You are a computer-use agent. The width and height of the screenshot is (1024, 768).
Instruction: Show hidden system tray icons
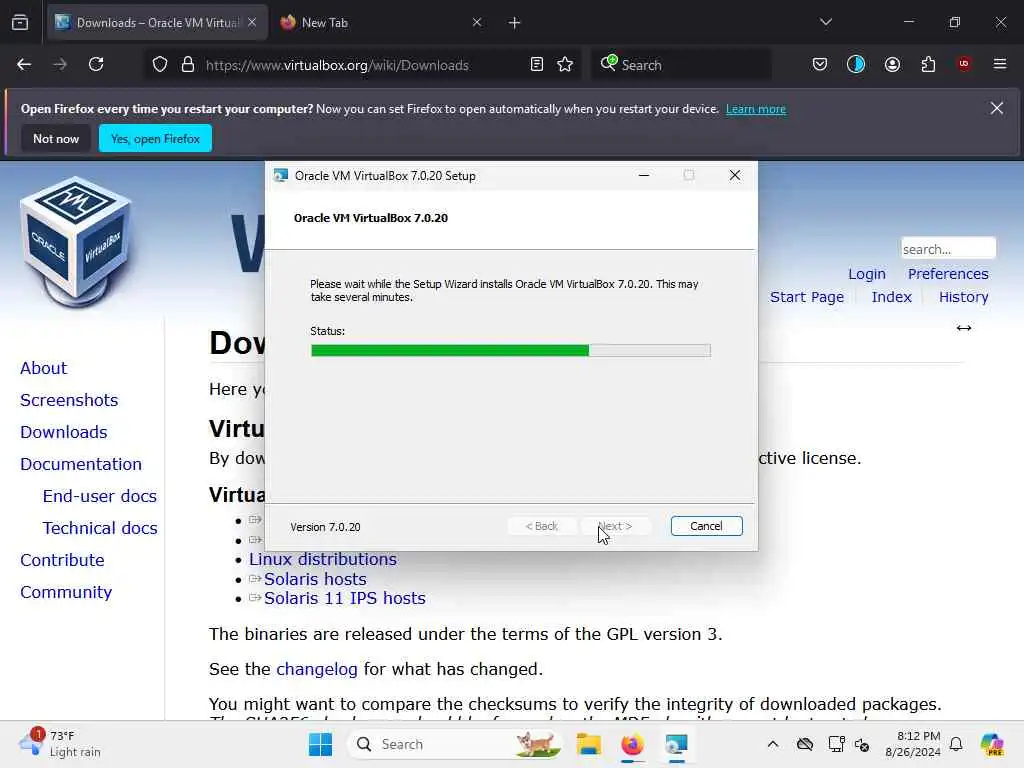pyautogui.click(x=773, y=744)
